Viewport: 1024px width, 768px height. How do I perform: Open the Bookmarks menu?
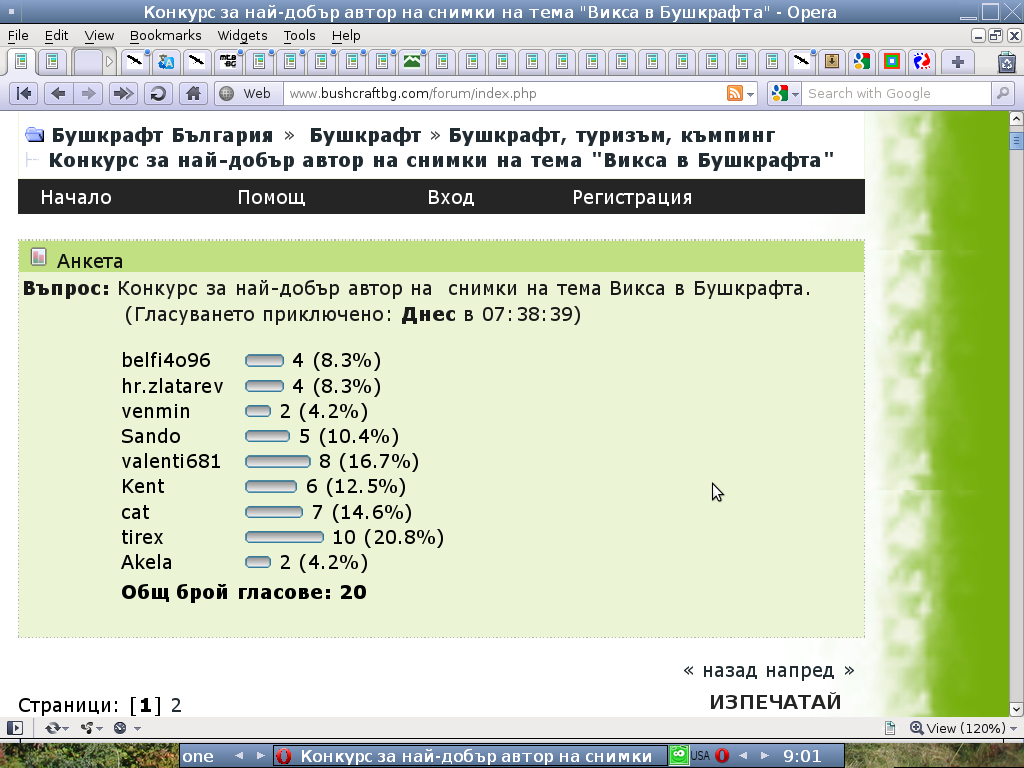(165, 35)
